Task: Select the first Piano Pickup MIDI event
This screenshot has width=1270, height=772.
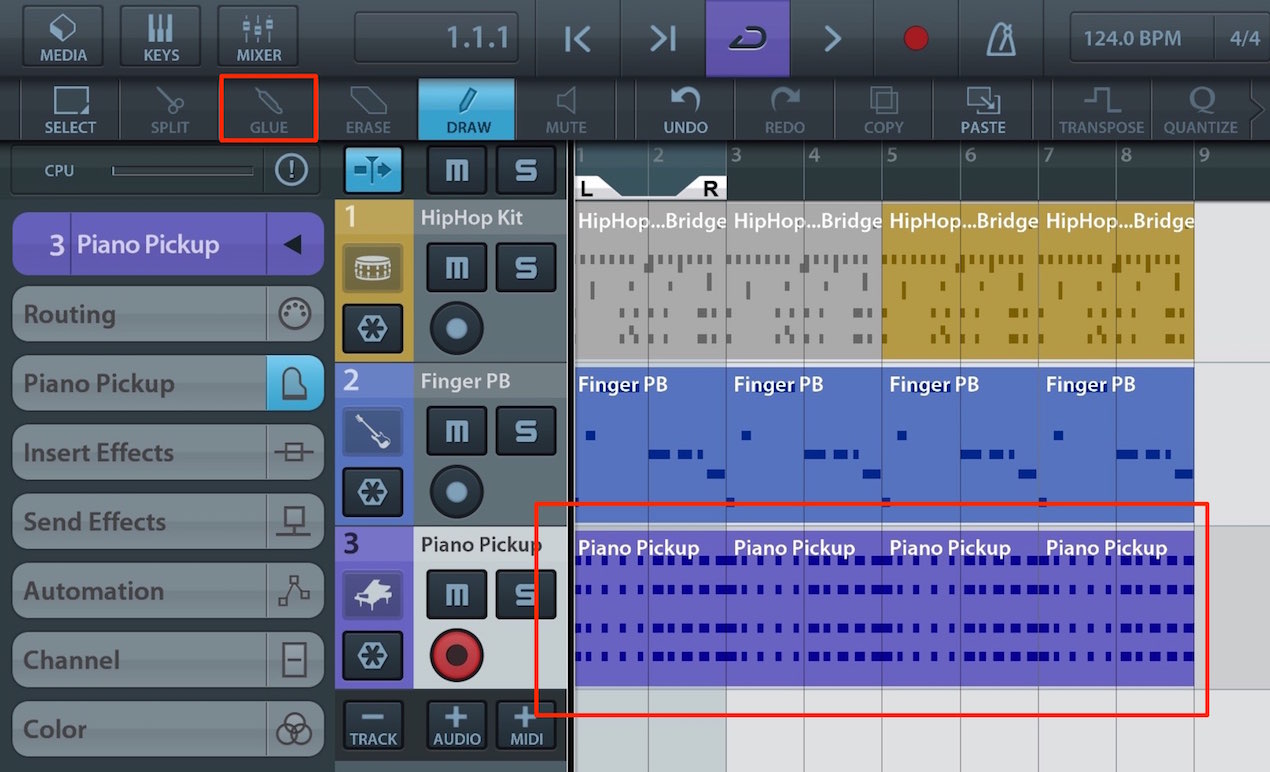Action: coord(651,608)
